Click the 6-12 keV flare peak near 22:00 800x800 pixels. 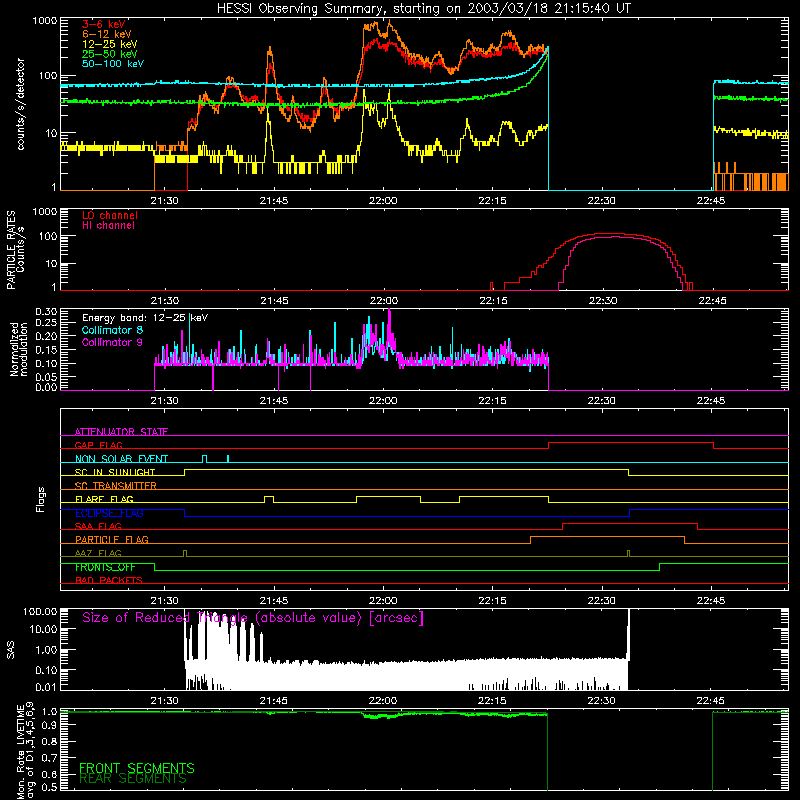tap(390, 21)
